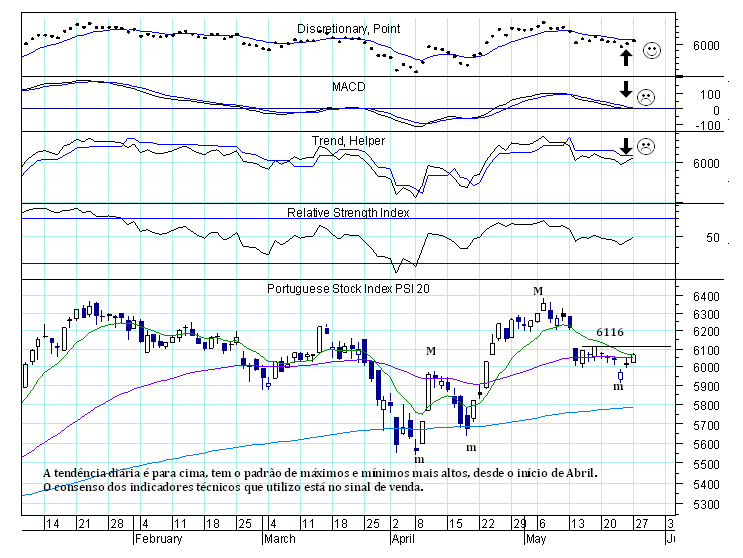Image resolution: width=743 pixels, height=558 pixels.
Task: Click the 6200 price axis label
Action: click(x=706, y=332)
